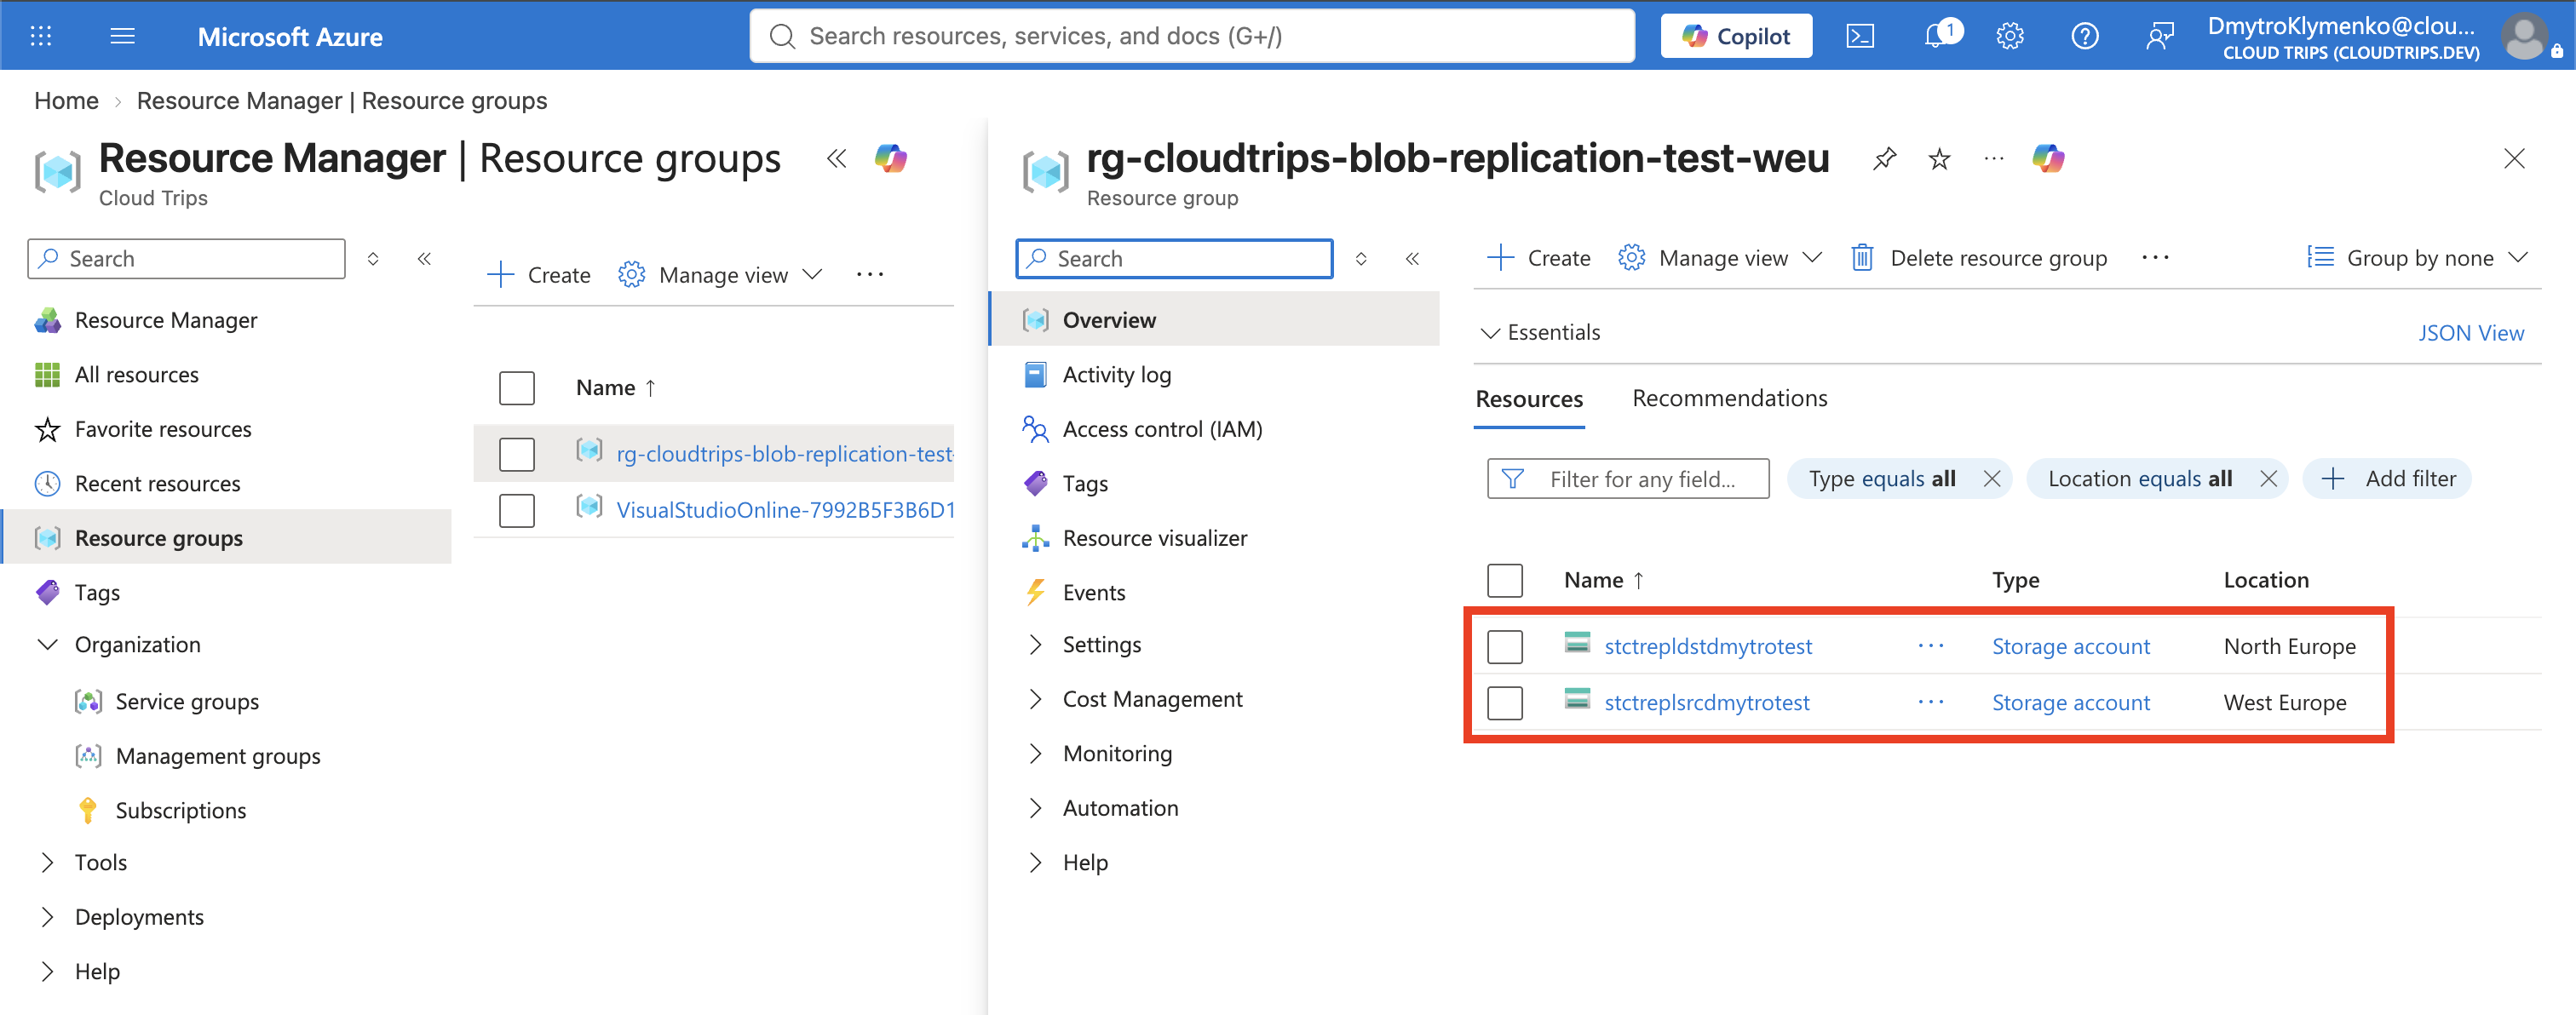The image size is (2576, 1015).
Task: Click Add filter button
Action: click(x=2386, y=478)
